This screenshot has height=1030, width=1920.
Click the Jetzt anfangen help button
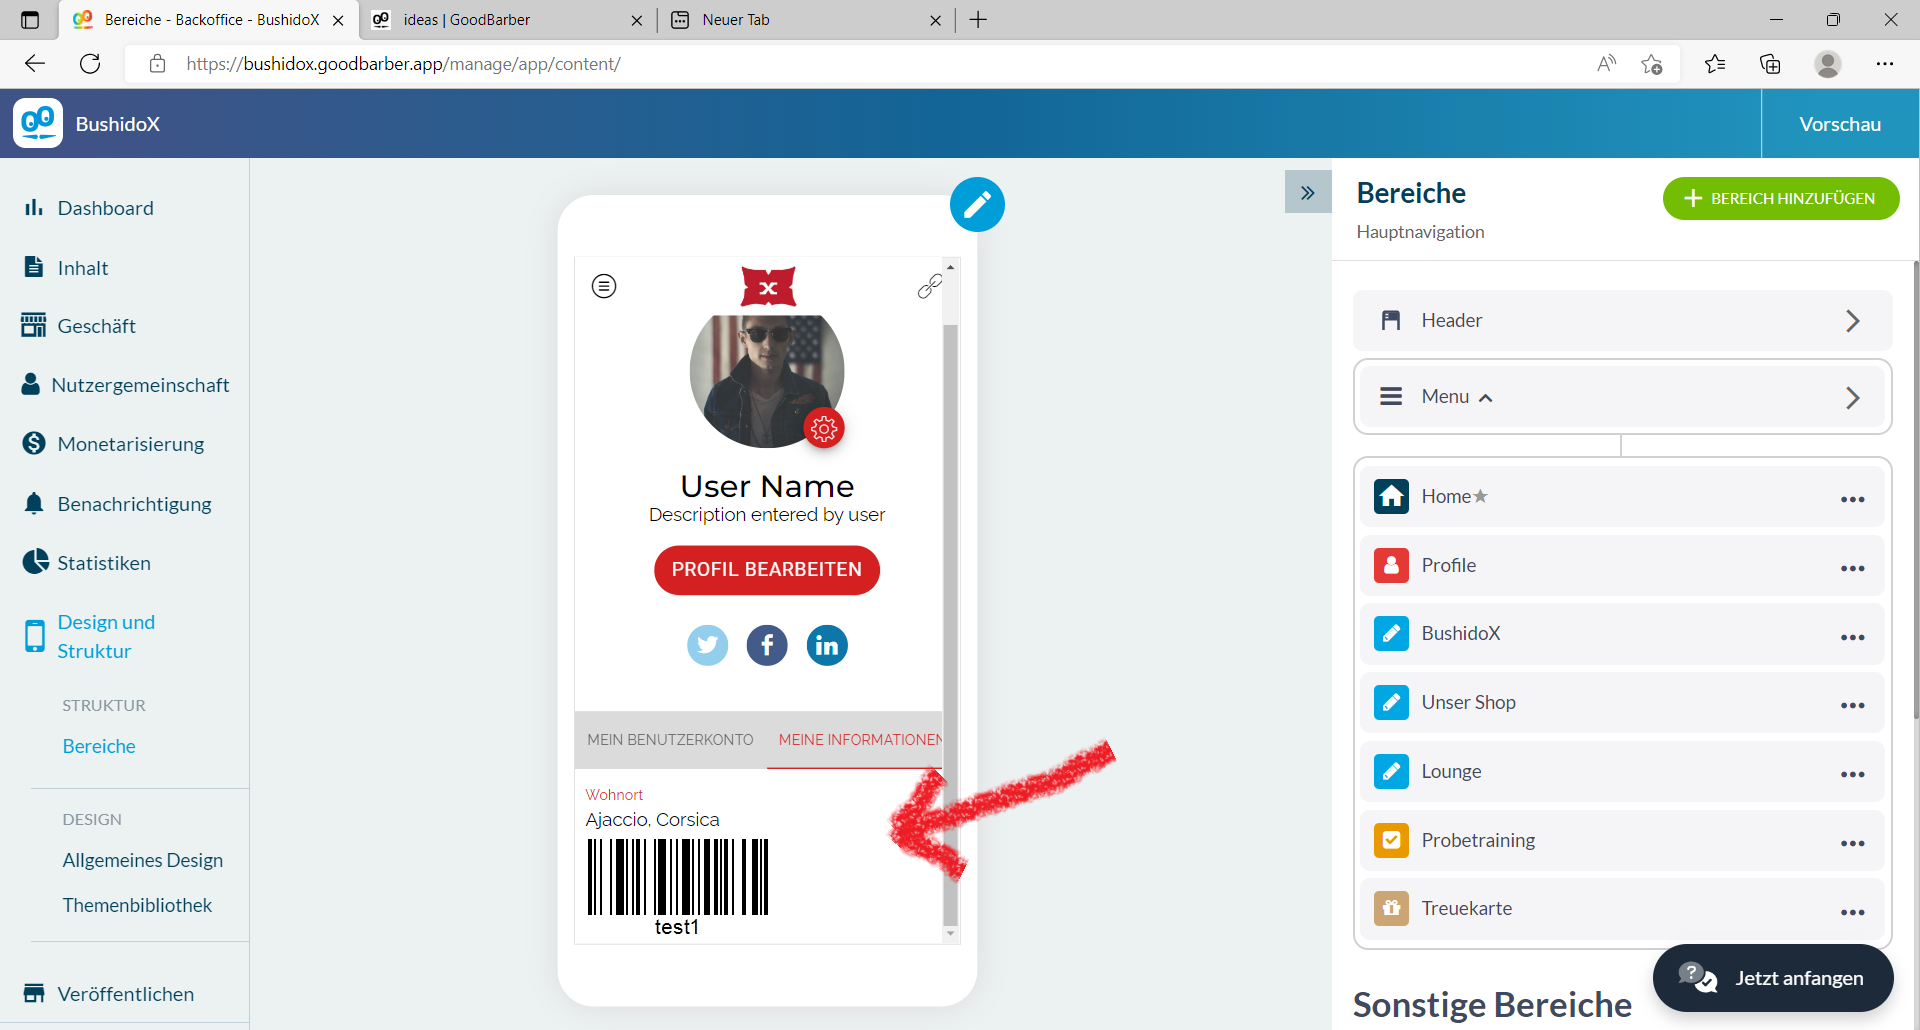point(1773,978)
